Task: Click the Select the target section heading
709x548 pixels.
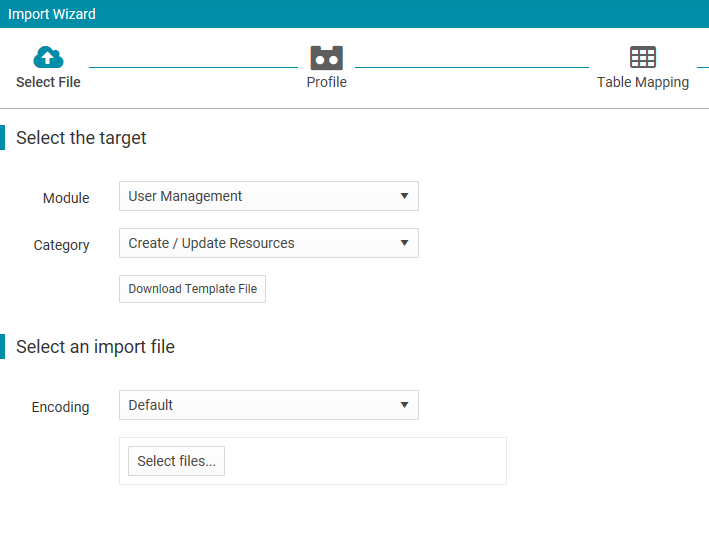Action: [81, 138]
